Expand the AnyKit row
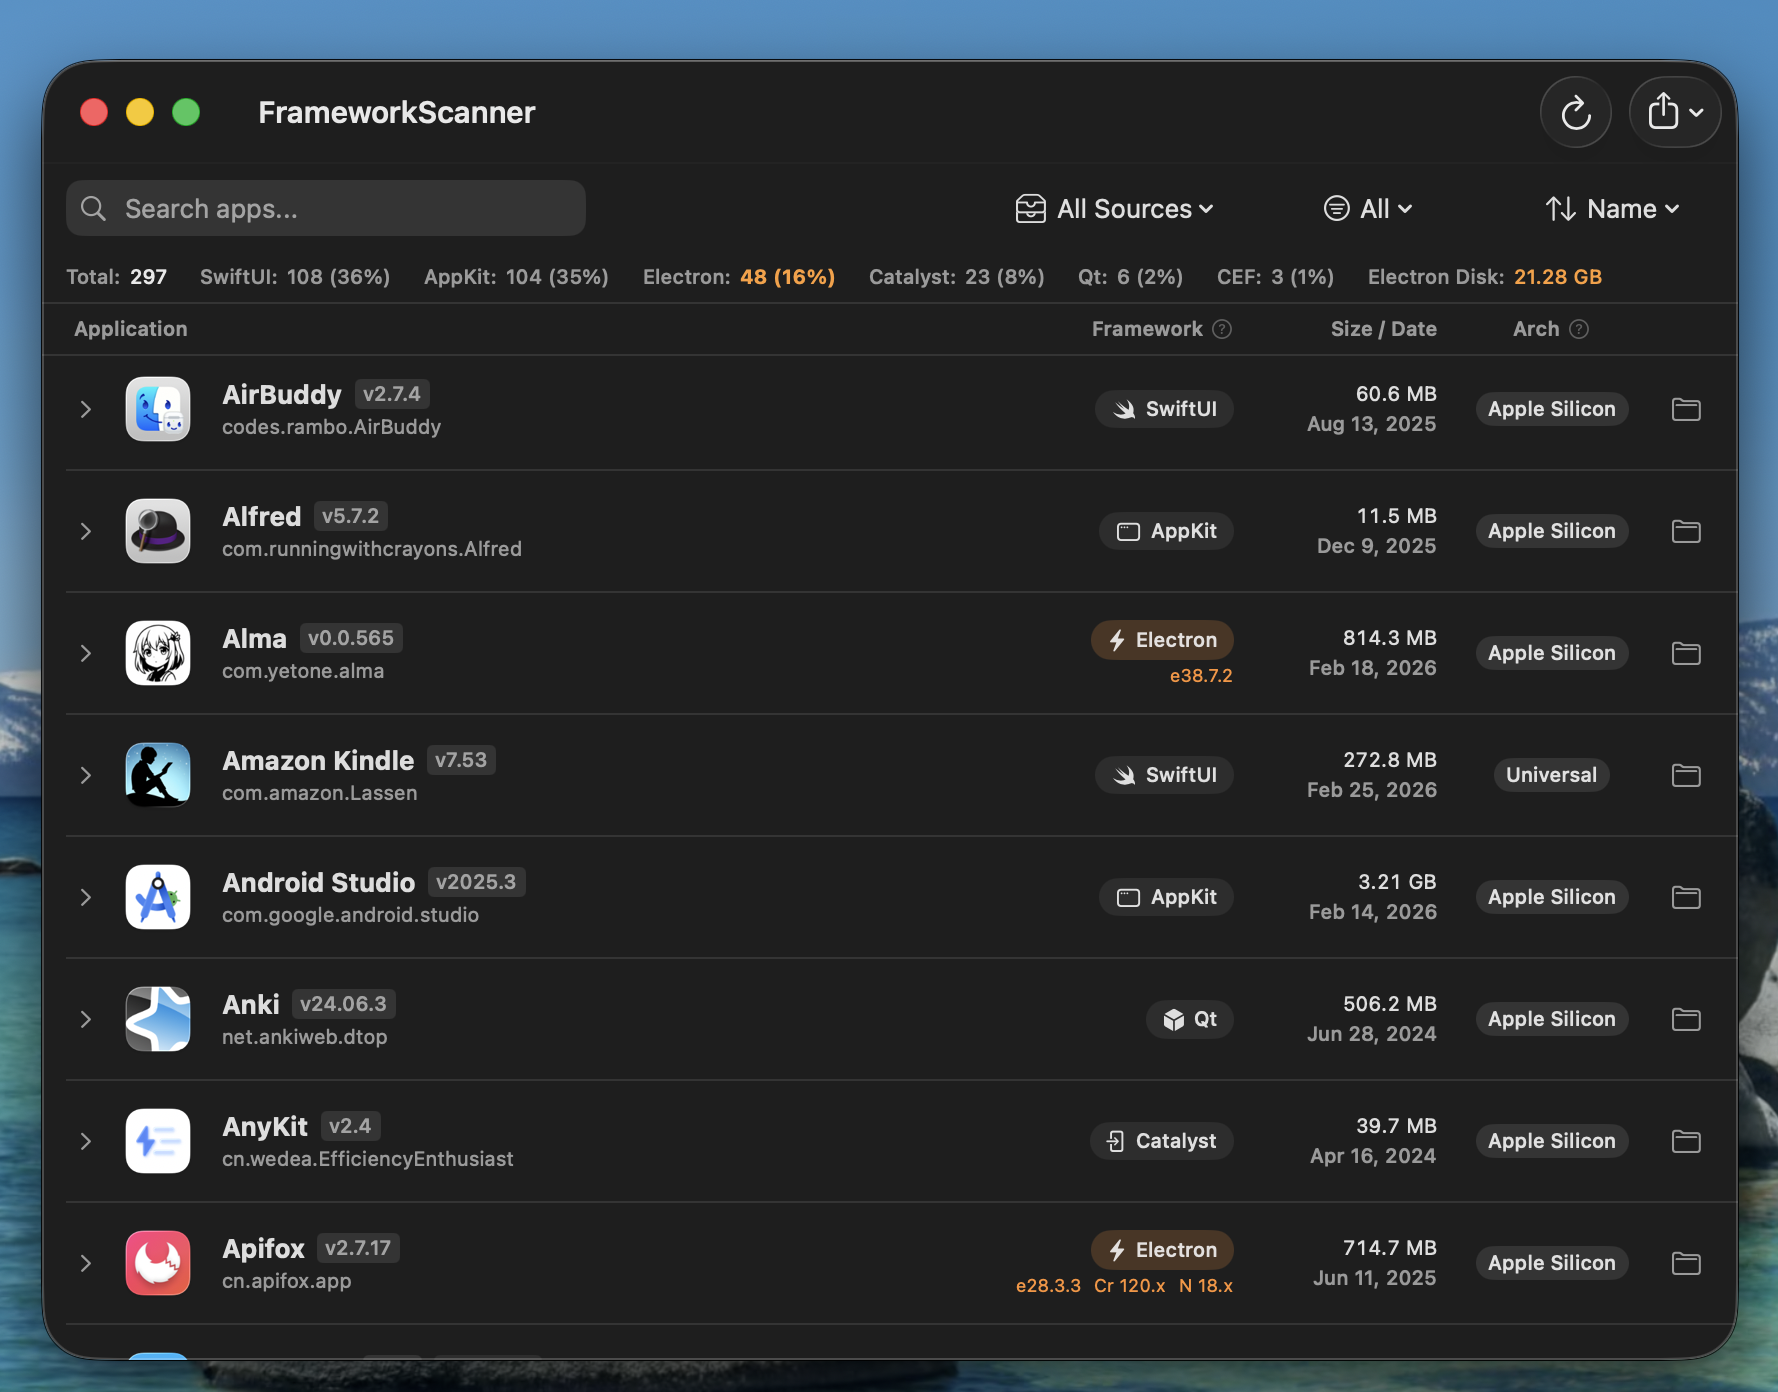This screenshot has height=1392, width=1778. (86, 1141)
